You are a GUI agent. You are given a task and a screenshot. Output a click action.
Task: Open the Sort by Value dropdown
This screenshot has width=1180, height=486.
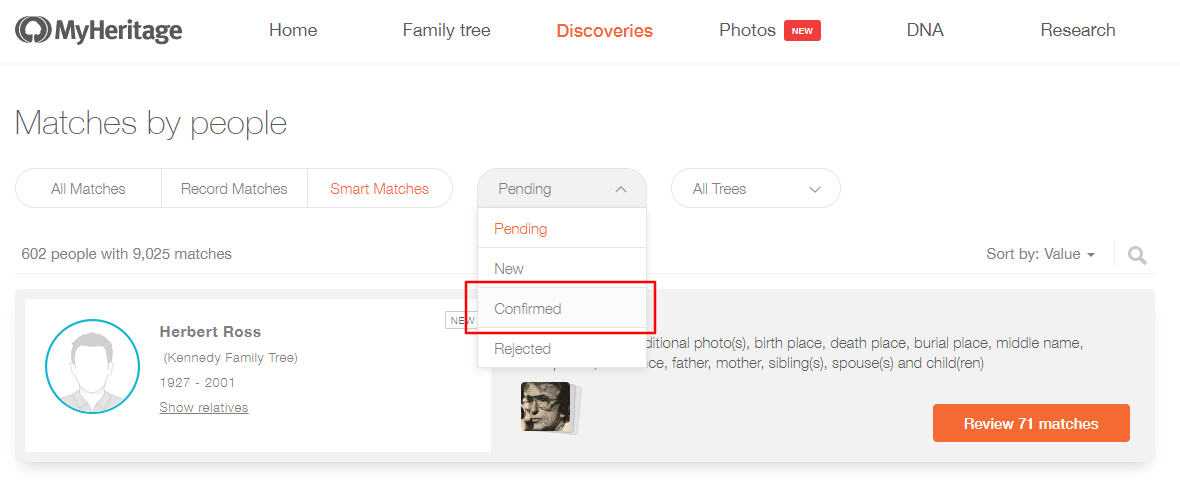coord(1040,254)
